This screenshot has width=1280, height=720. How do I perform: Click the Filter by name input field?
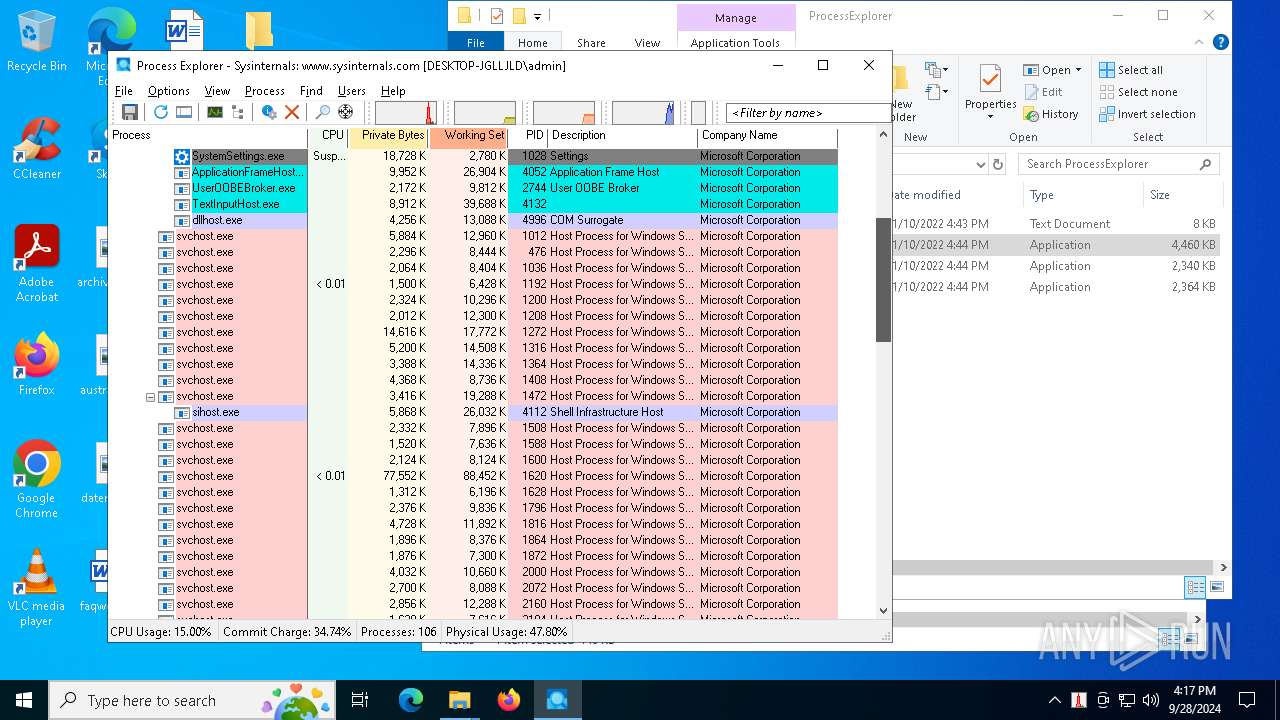807,113
